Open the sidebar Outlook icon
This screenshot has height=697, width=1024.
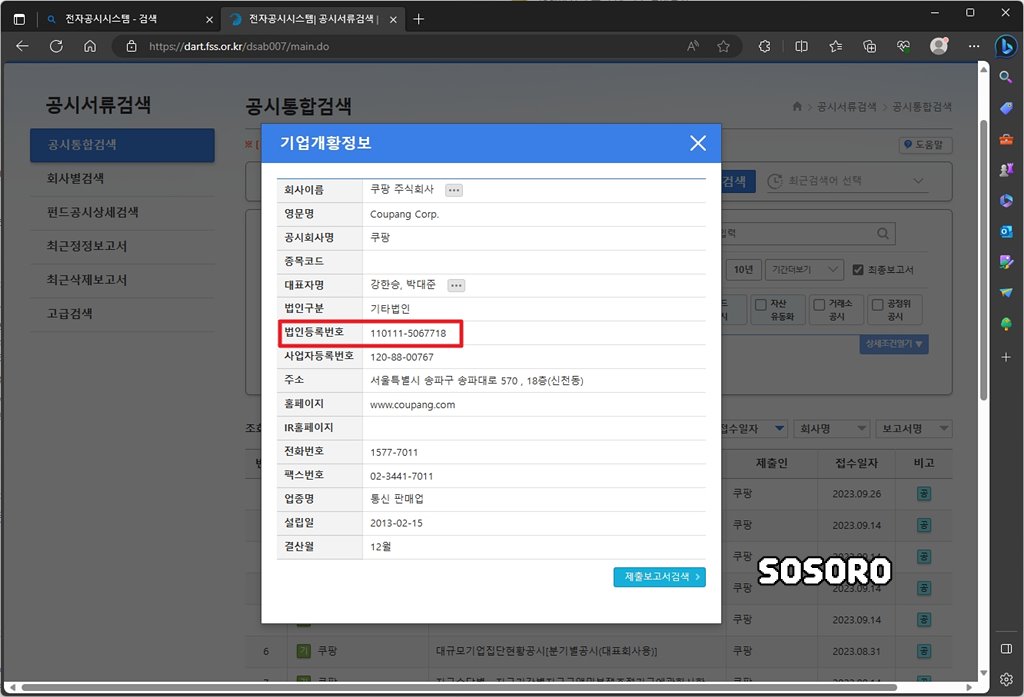pos(1006,232)
